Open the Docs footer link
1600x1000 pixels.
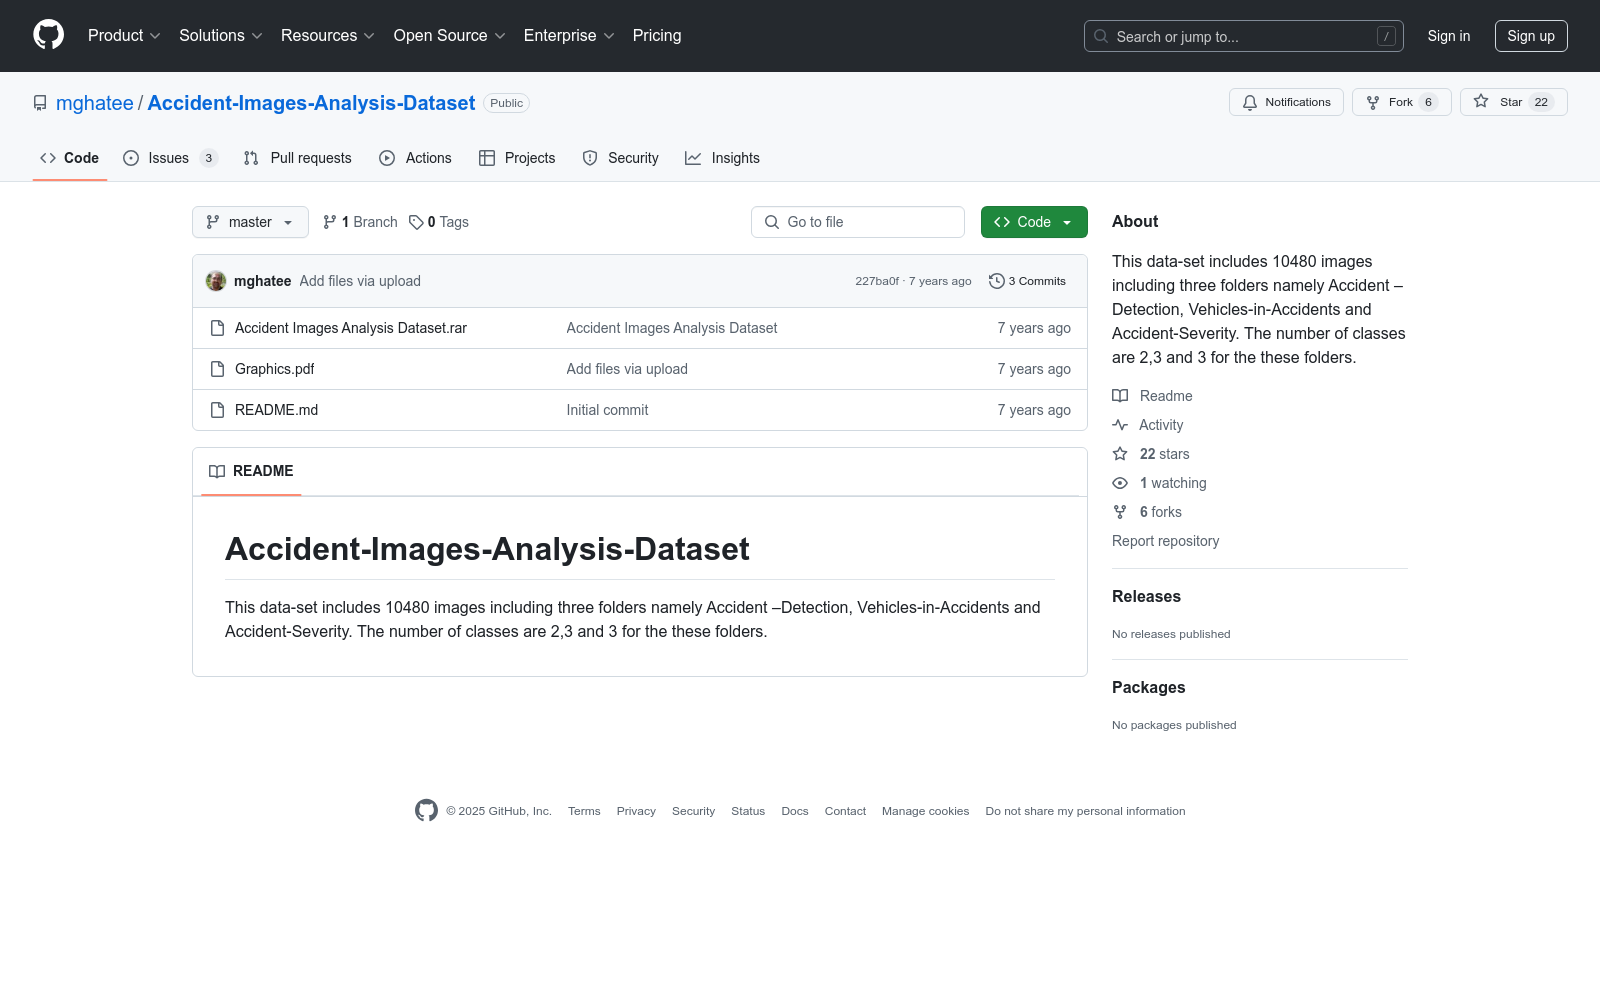795,811
